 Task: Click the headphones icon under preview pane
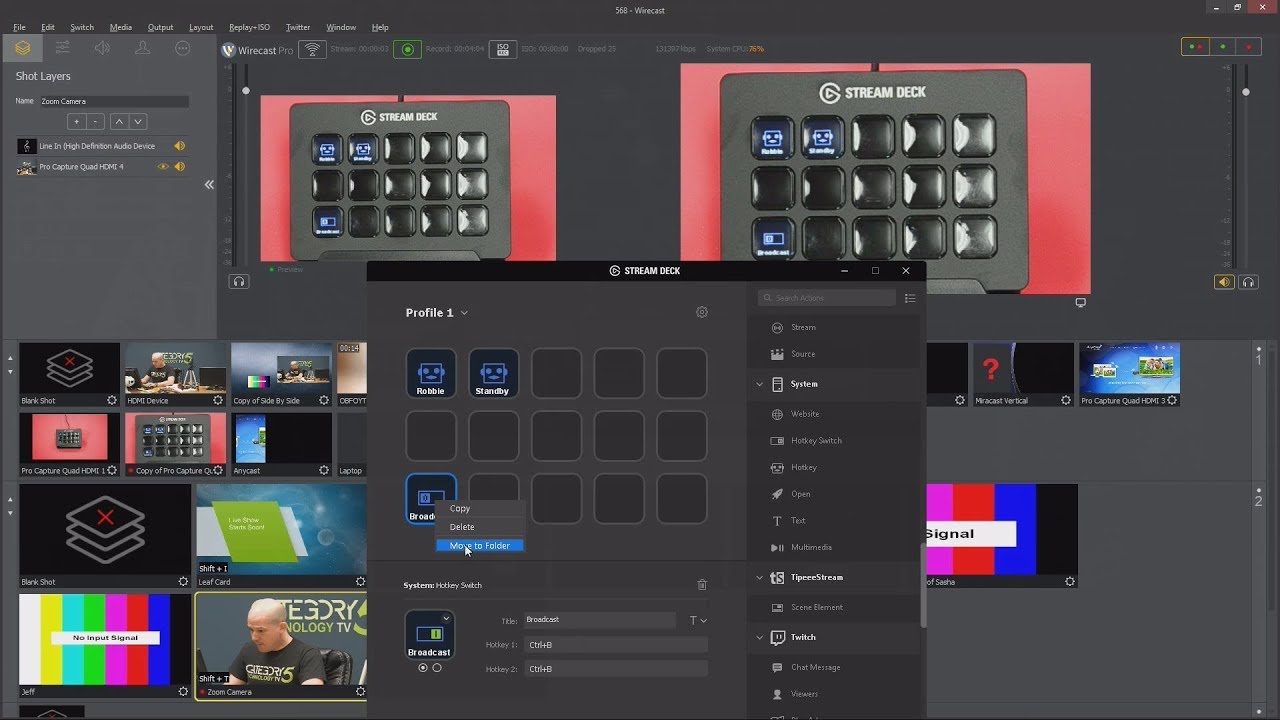tap(239, 282)
